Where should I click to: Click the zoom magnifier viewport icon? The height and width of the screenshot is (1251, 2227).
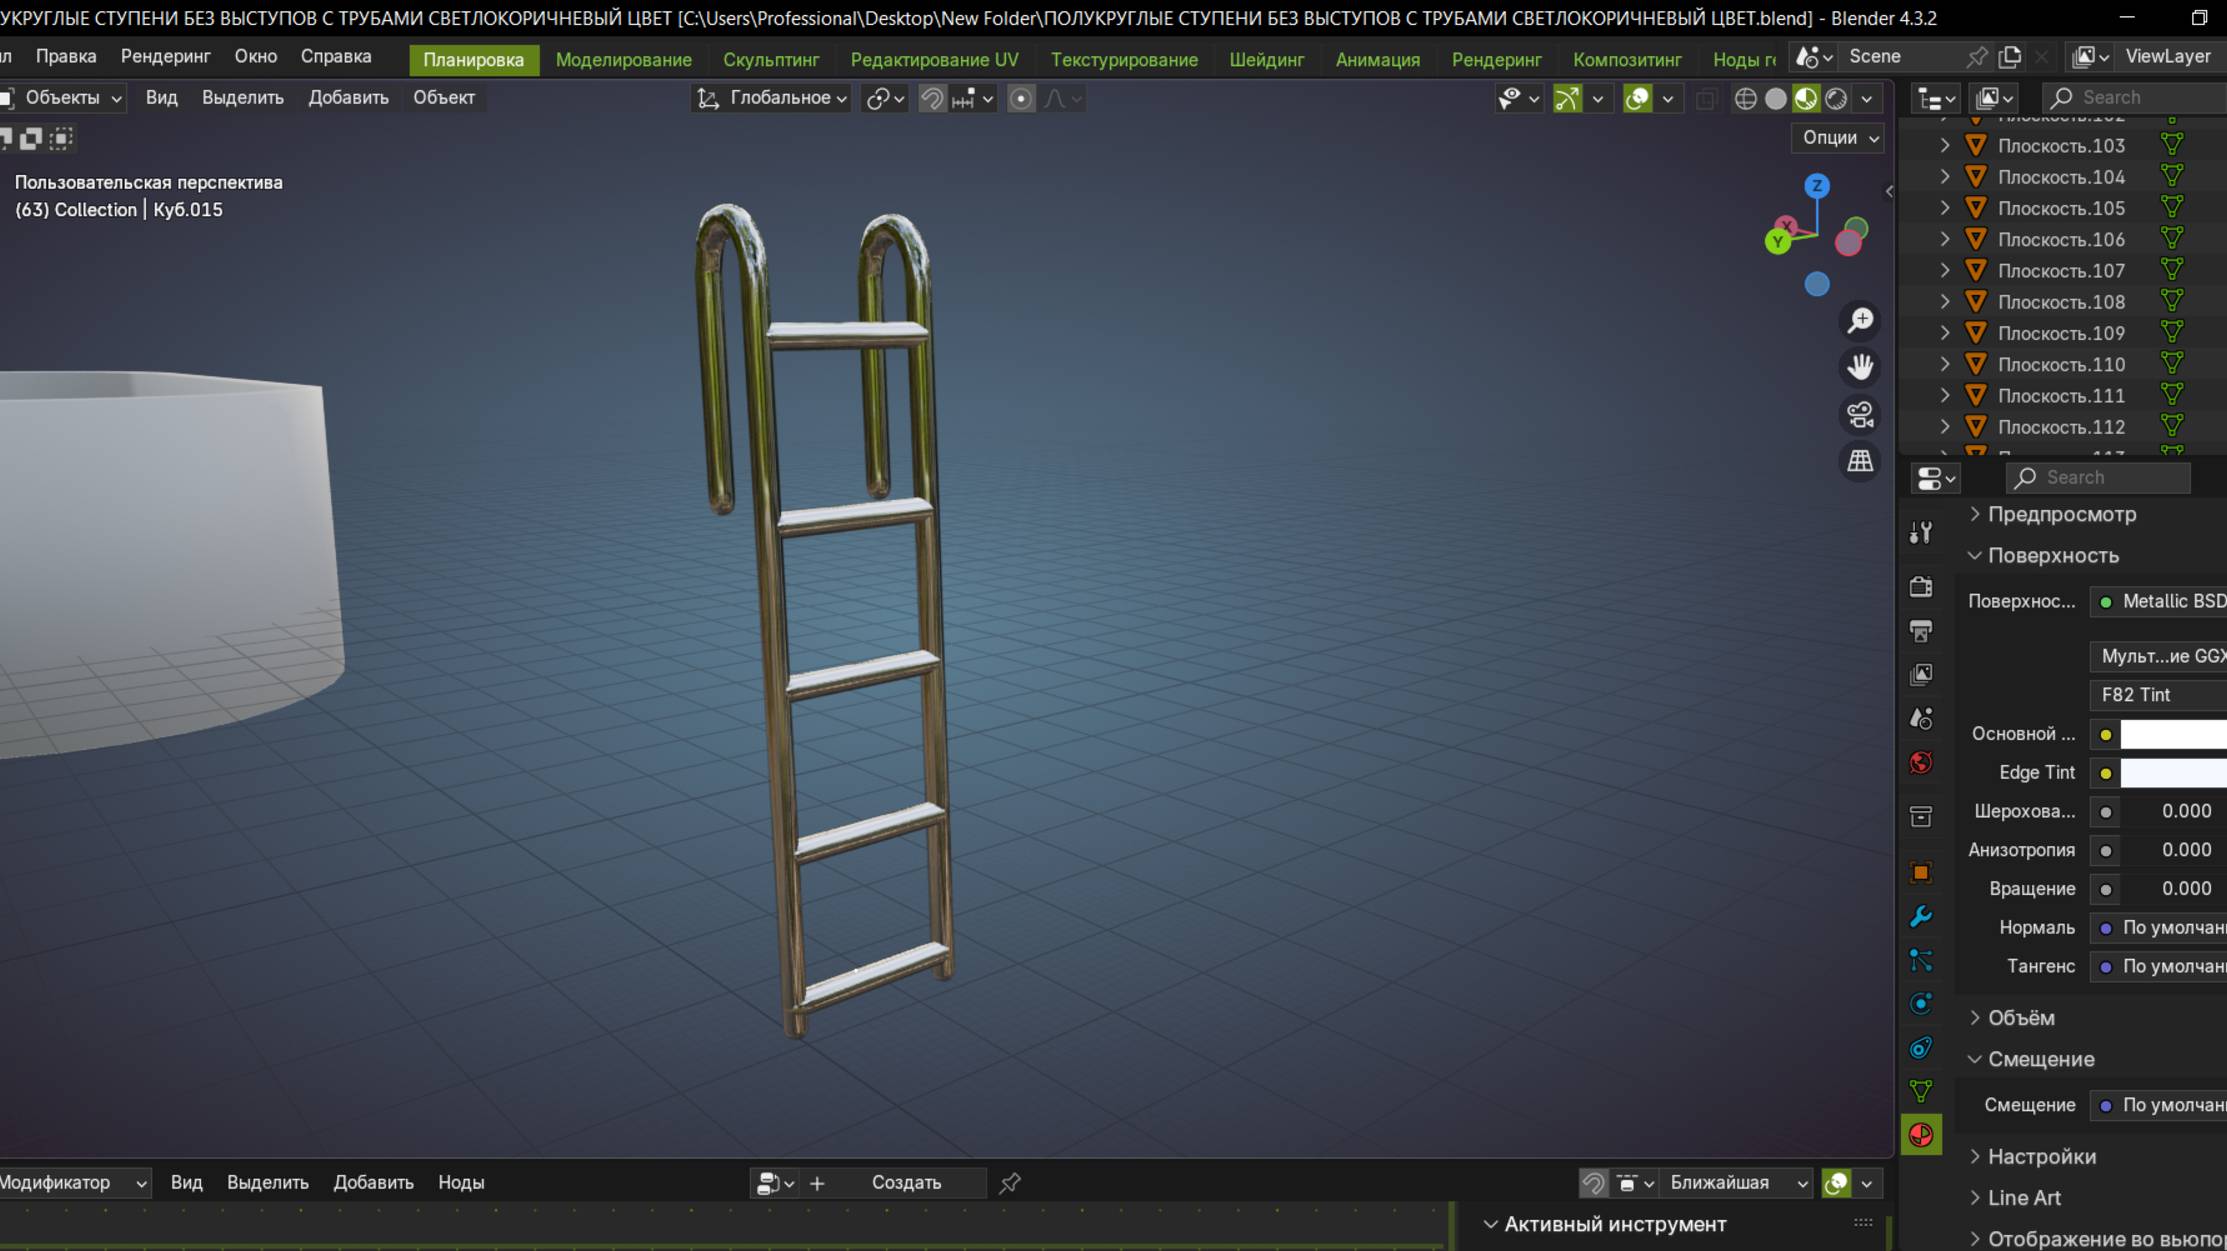1860,321
